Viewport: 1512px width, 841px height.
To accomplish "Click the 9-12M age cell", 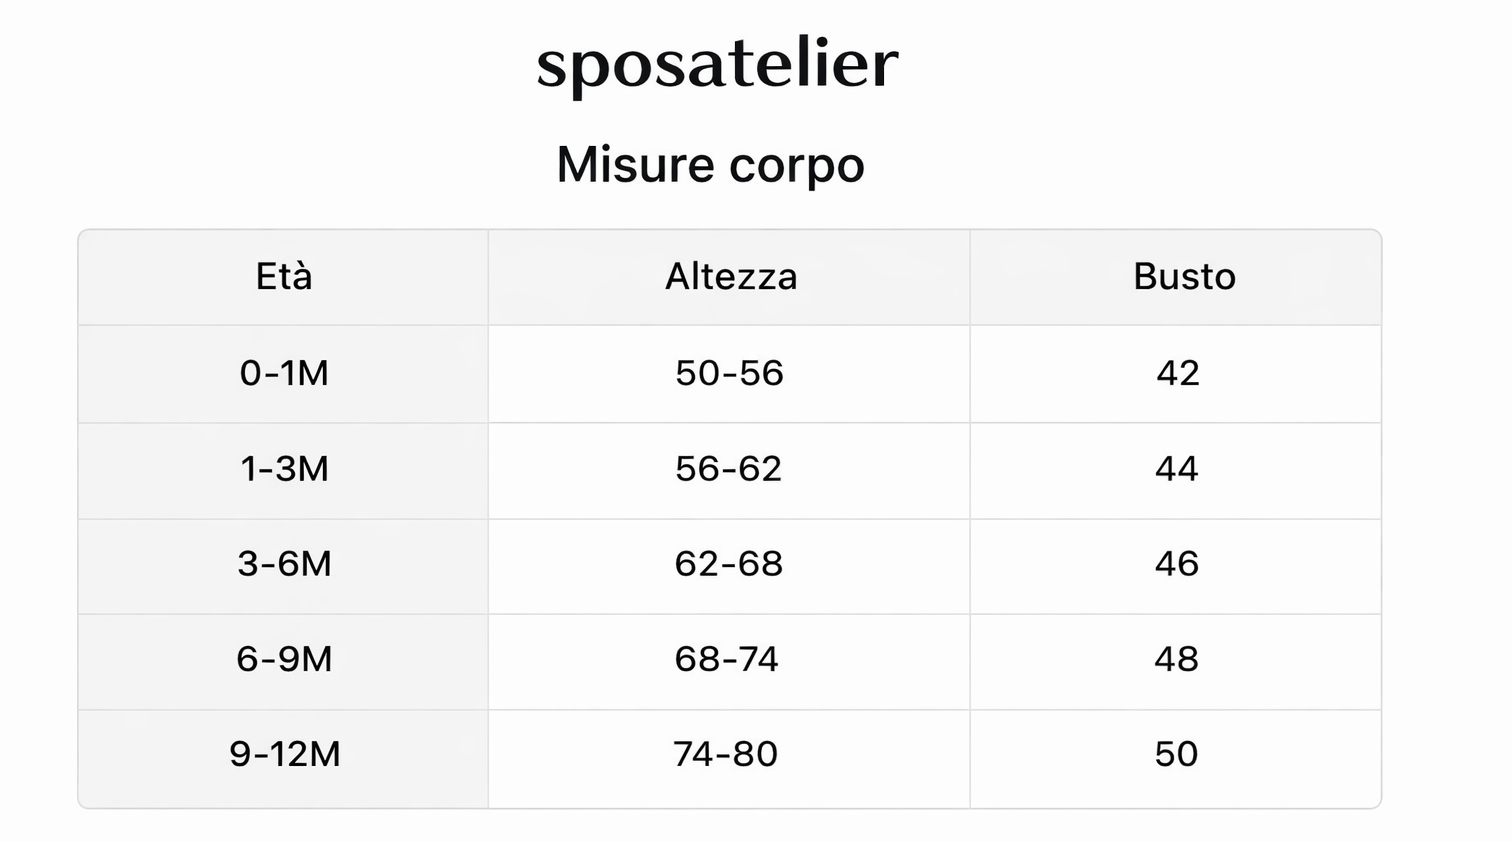I will (284, 754).
